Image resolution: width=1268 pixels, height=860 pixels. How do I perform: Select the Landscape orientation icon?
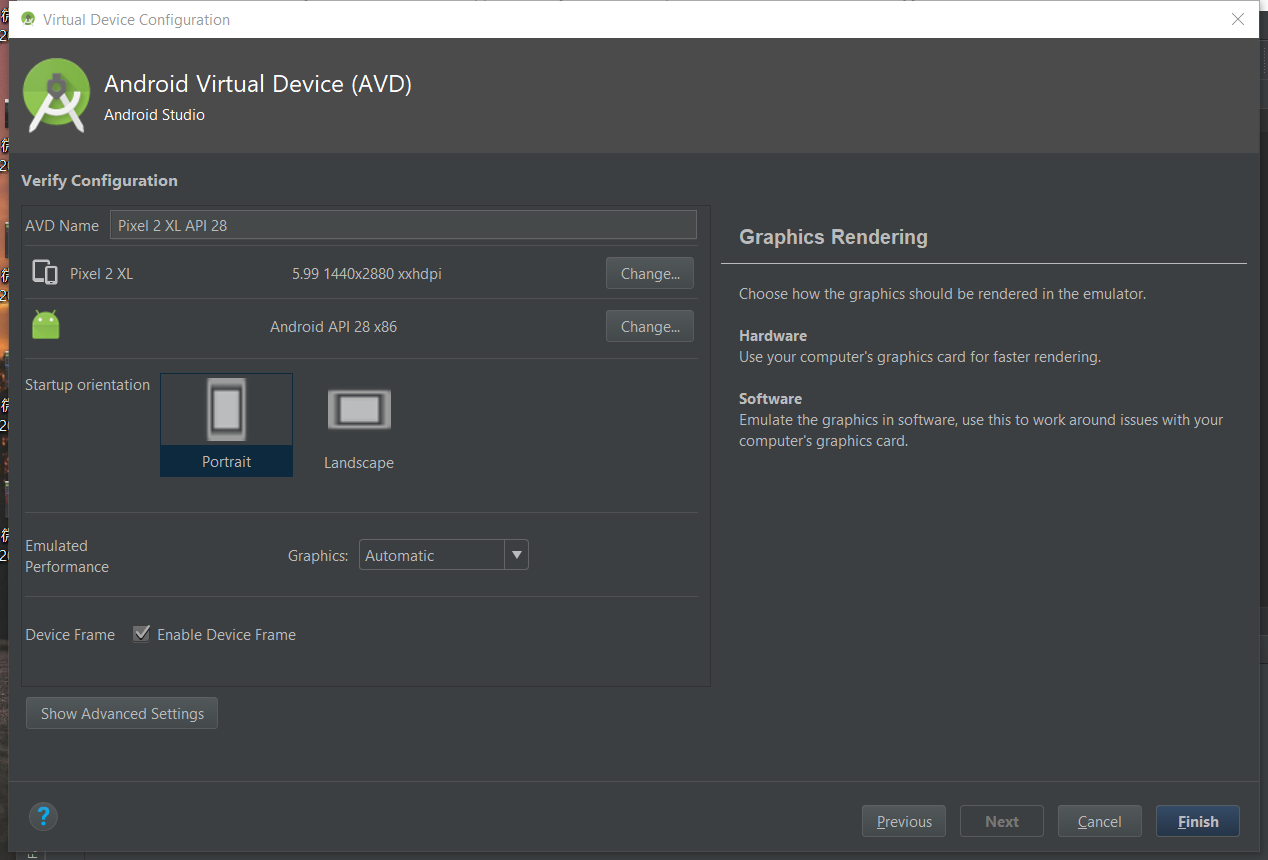359,409
